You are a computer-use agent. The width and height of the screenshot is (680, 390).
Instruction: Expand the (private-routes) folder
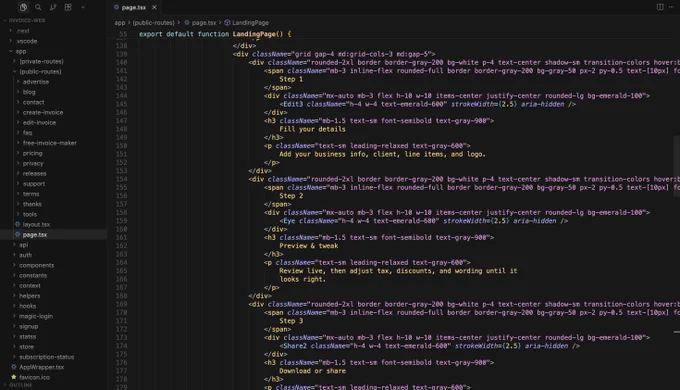[41, 62]
